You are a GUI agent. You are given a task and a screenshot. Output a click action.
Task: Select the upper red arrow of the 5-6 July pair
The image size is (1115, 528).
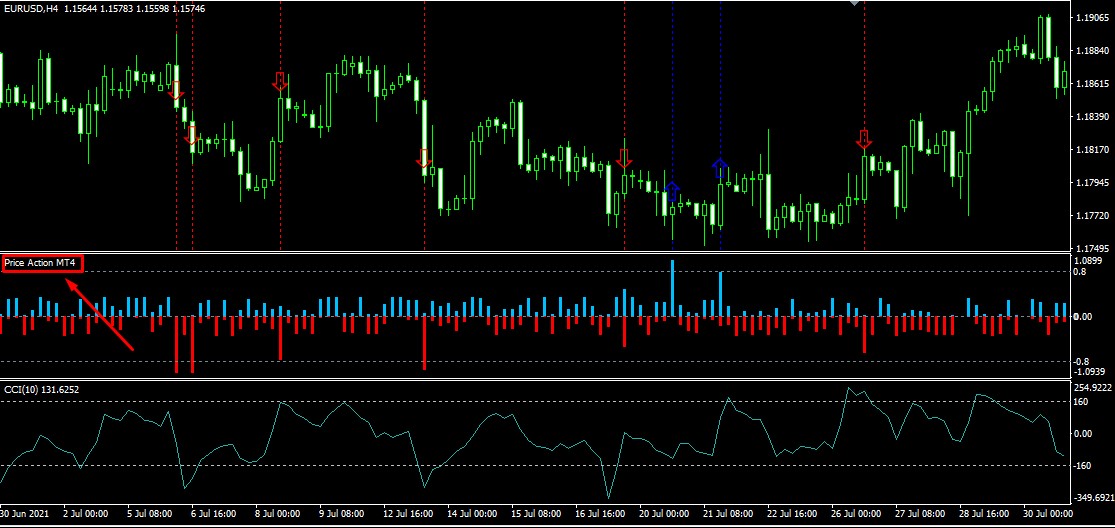click(x=176, y=91)
